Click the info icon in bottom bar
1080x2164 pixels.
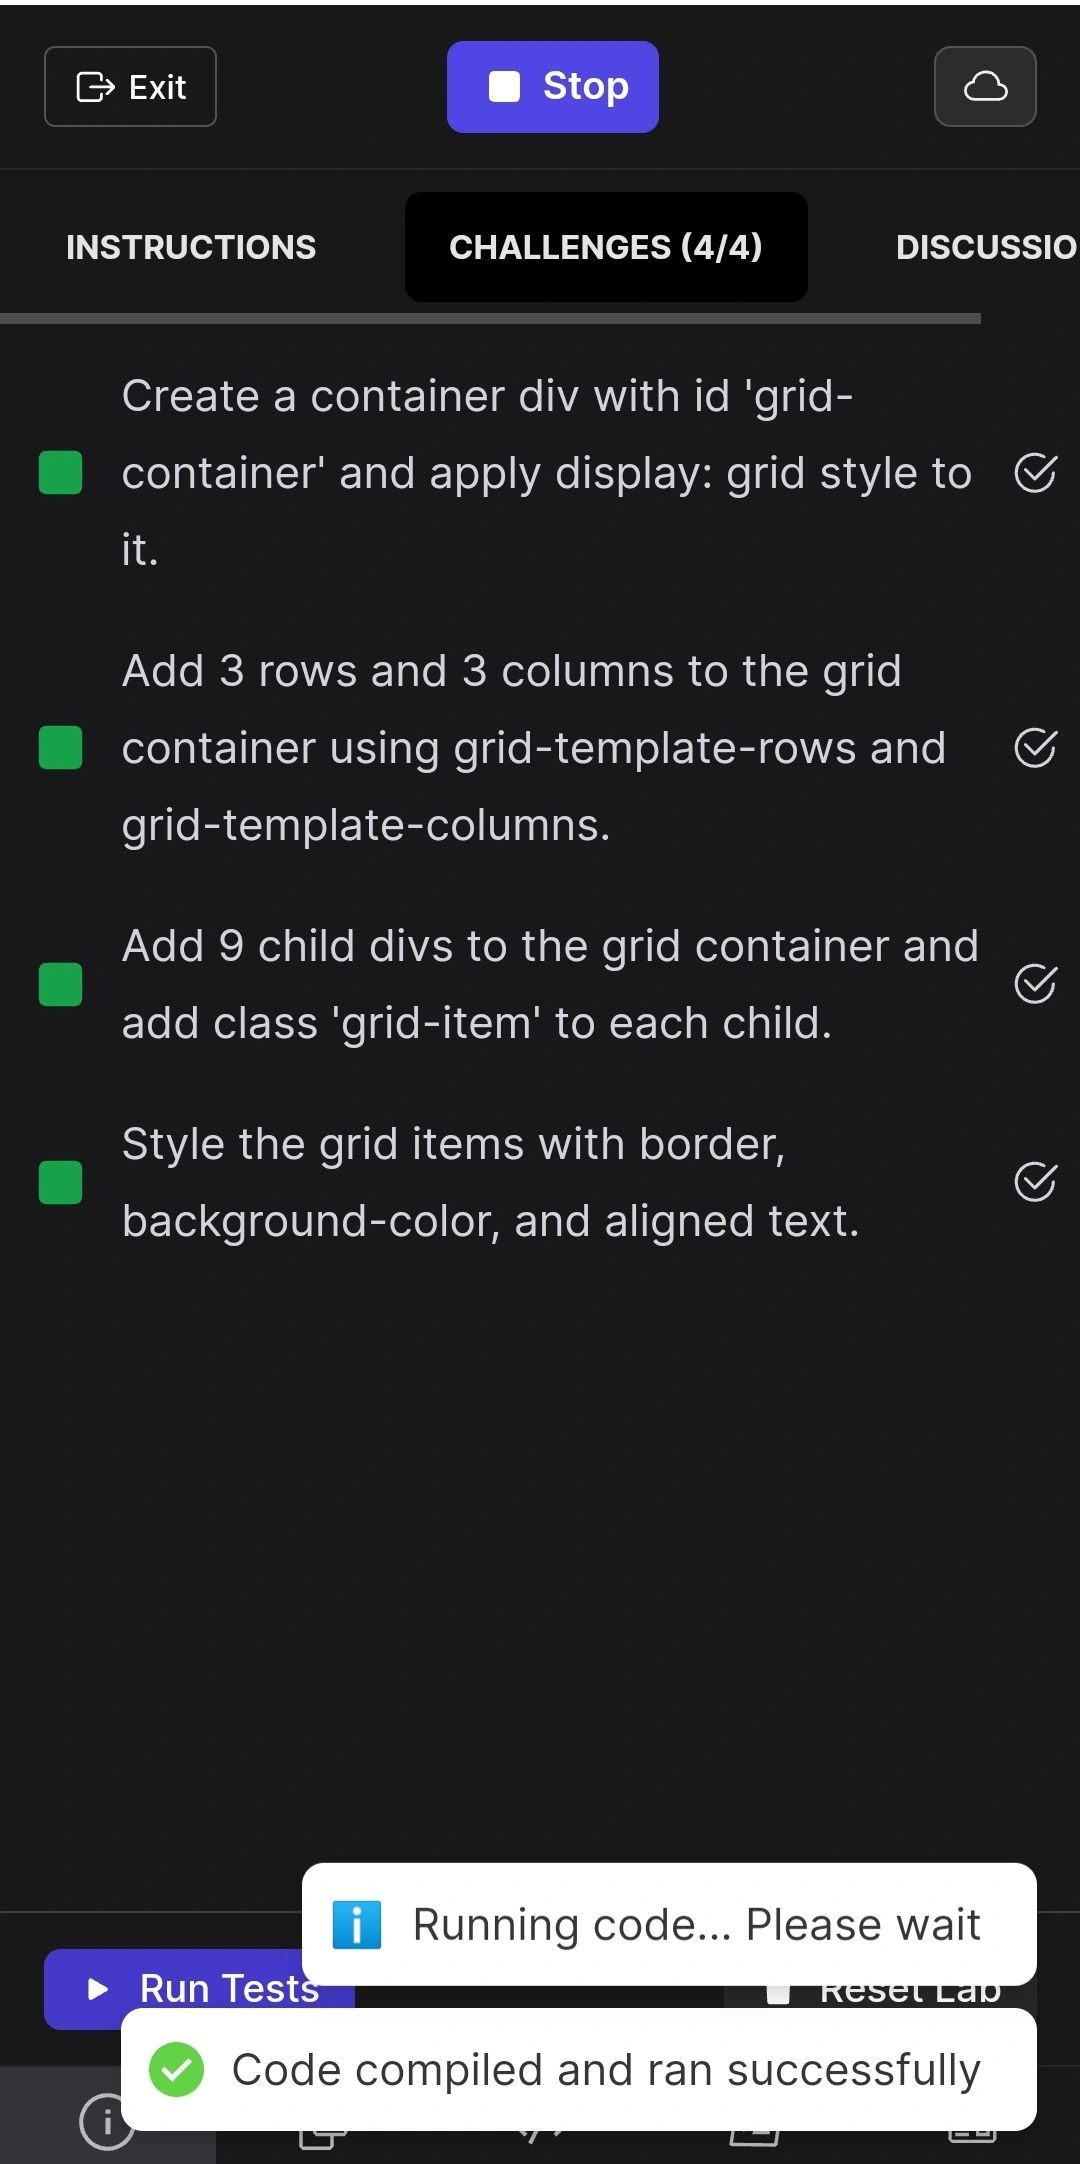(x=105, y=2122)
